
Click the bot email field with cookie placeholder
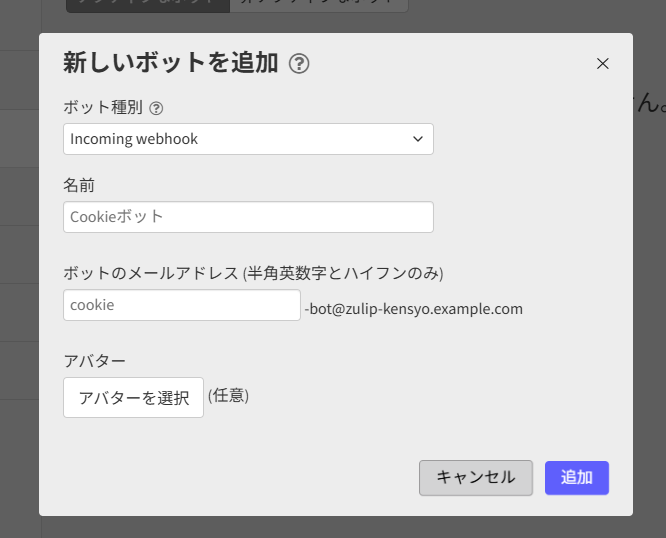(181, 306)
